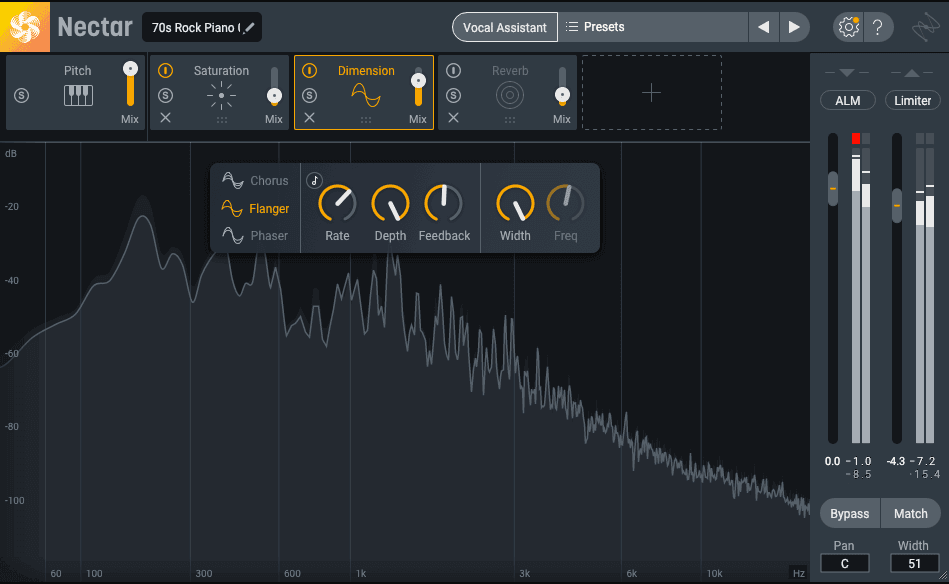Image resolution: width=949 pixels, height=584 pixels.
Task: Select Flanger mode
Action: point(255,208)
